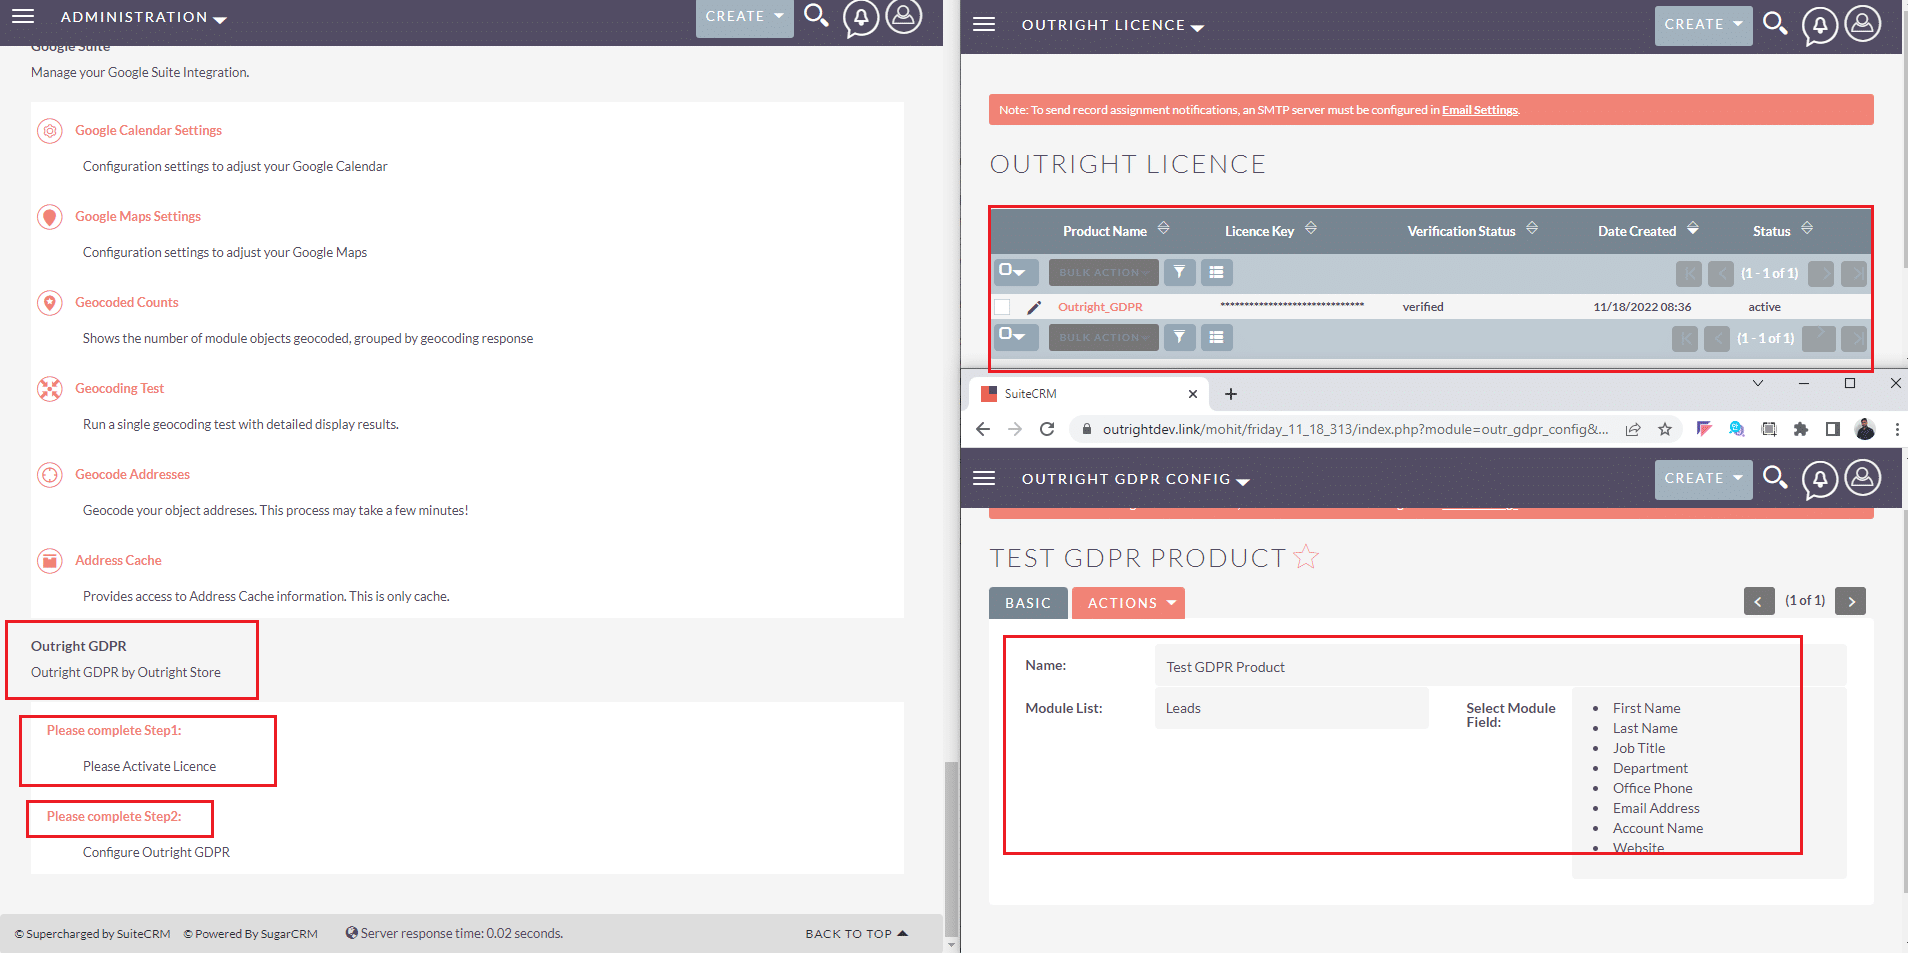
Task: Open Address Cache link
Action: (118, 560)
